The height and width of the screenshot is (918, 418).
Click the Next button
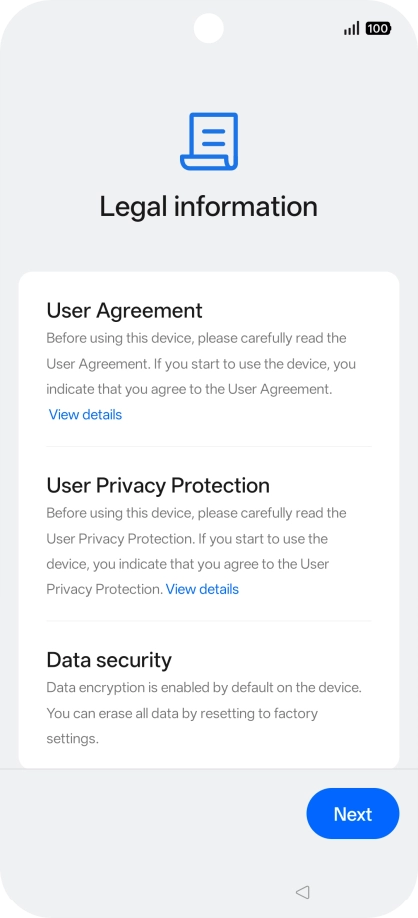tap(353, 814)
